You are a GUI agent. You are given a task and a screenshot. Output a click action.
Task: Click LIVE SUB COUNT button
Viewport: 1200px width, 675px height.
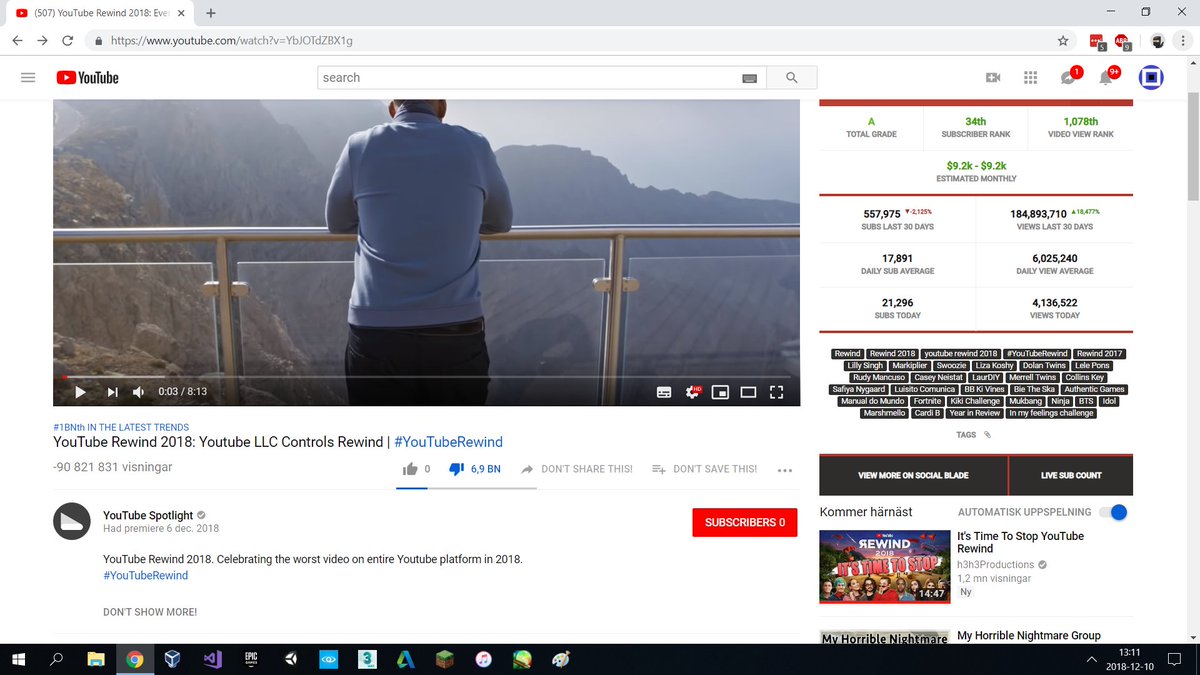coord(1071,476)
